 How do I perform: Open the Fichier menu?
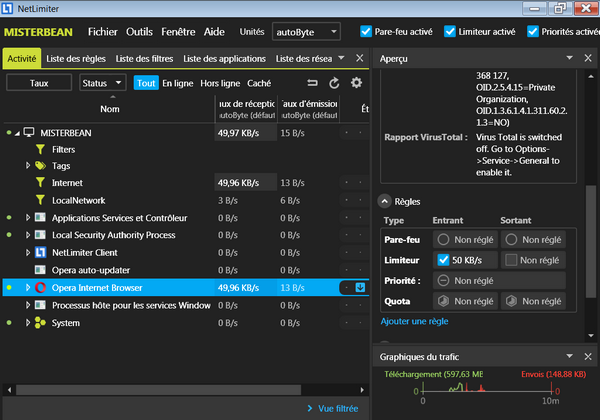coord(103,32)
